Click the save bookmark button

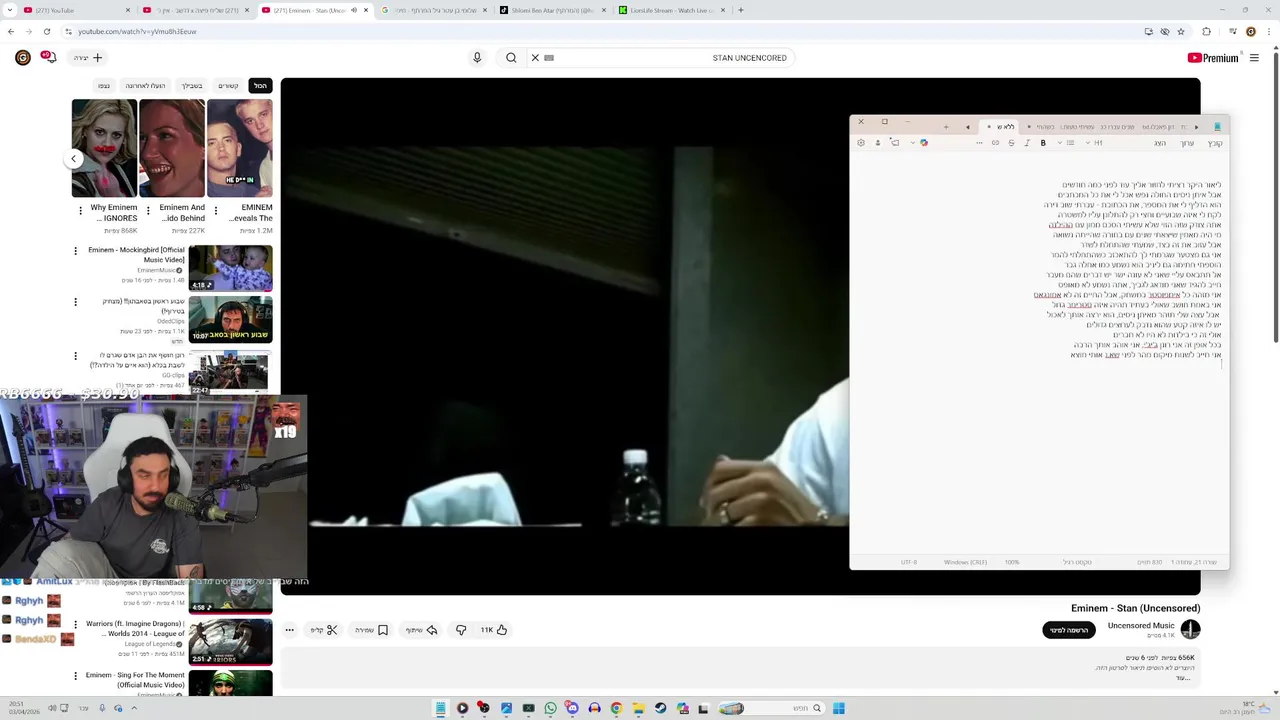(x=371, y=630)
